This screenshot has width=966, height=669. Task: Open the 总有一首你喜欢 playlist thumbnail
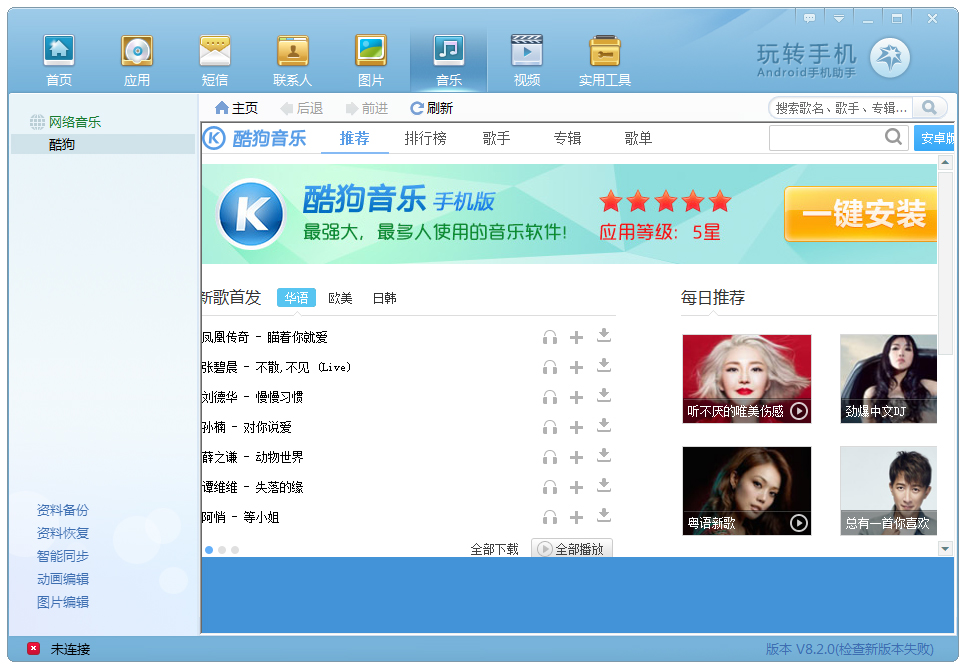(x=888, y=491)
